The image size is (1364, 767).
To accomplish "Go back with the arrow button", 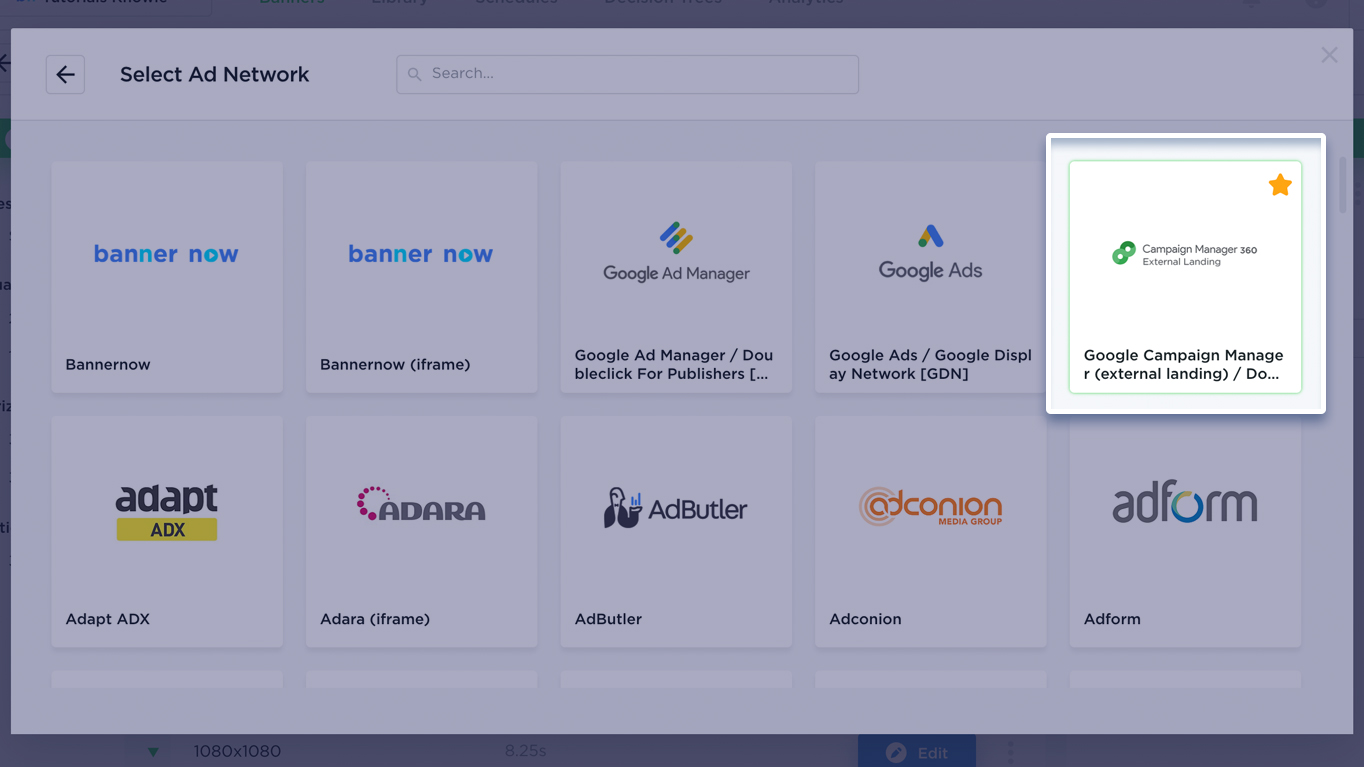I will point(65,74).
